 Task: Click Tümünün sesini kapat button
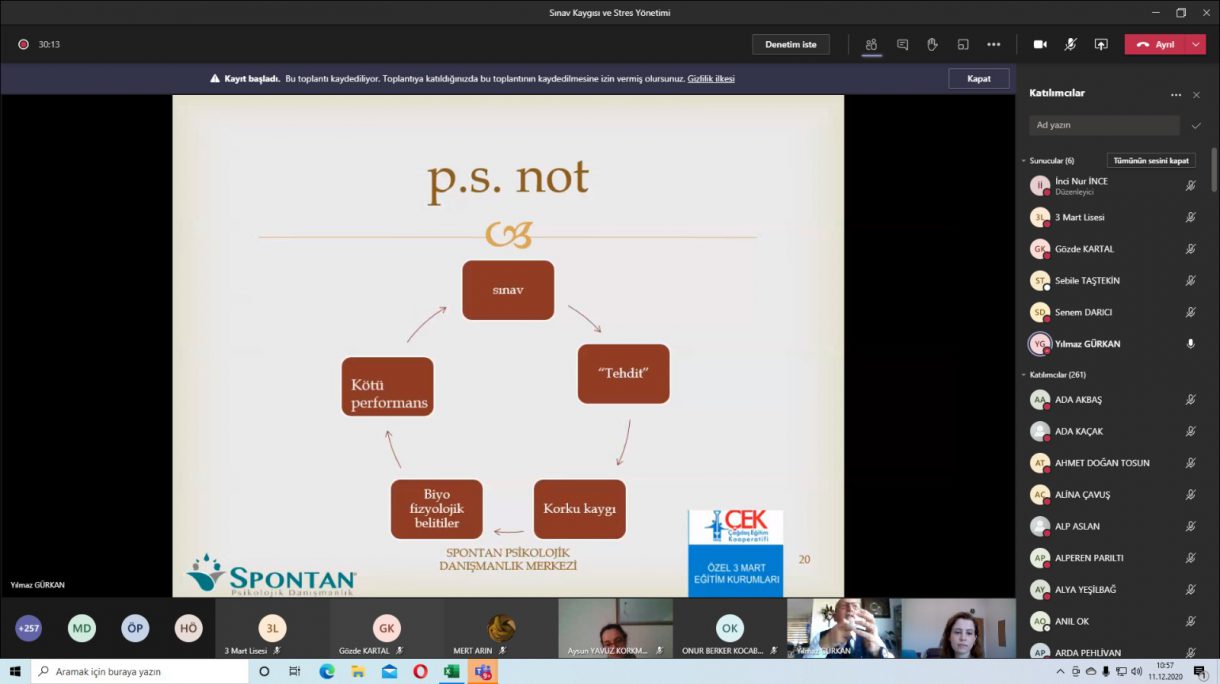[x=1151, y=160]
